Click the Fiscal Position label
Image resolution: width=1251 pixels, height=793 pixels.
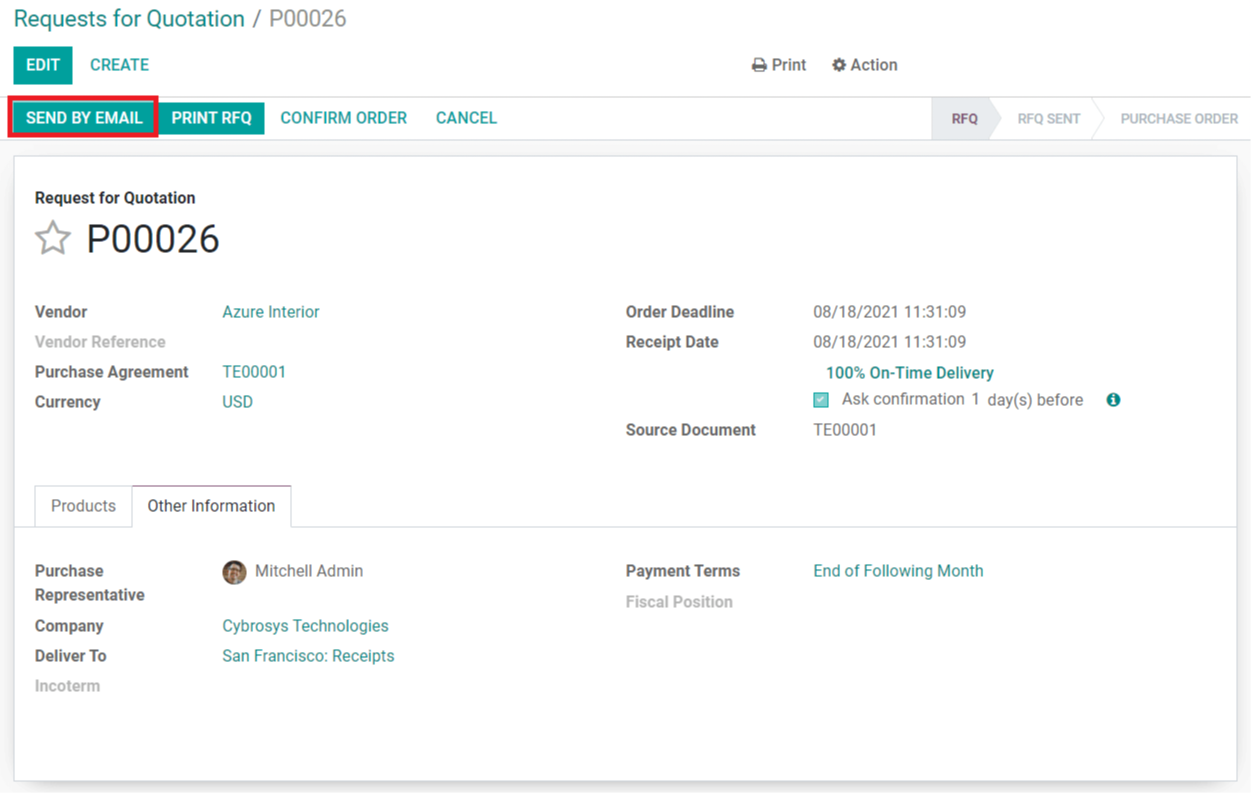679,602
